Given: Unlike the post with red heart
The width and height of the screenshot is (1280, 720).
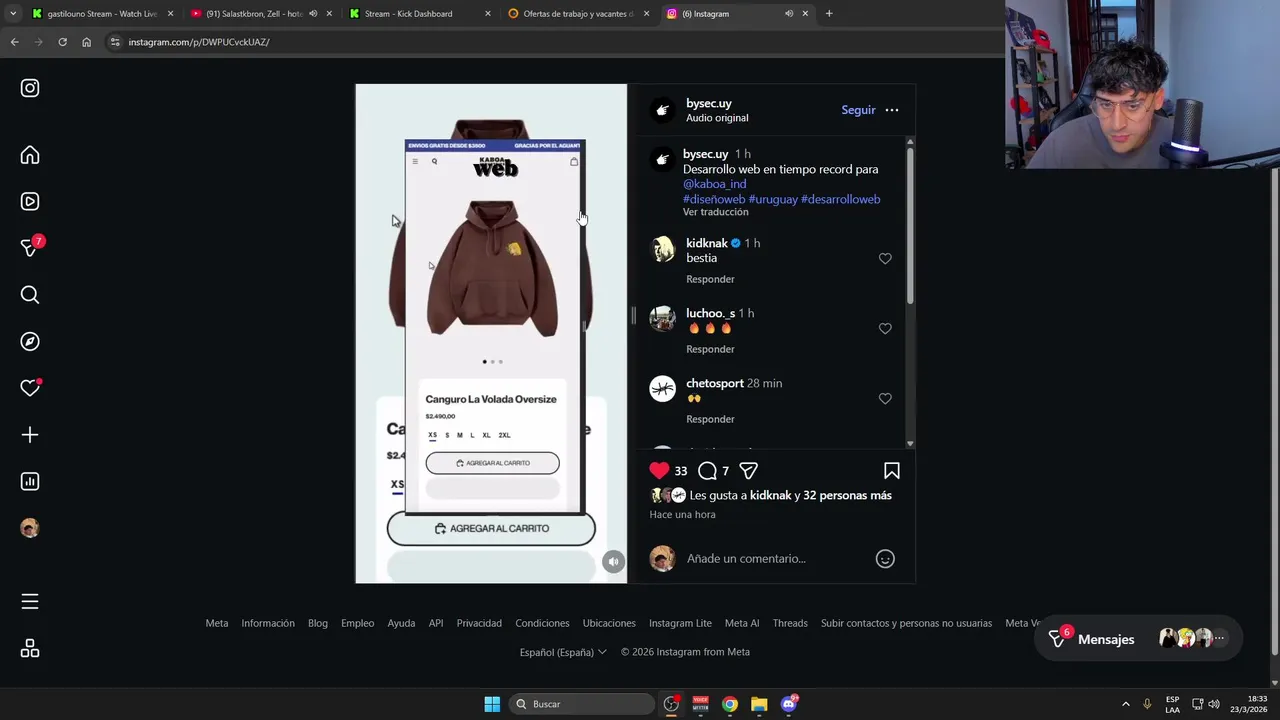Looking at the screenshot, I should pyautogui.click(x=659, y=470).
